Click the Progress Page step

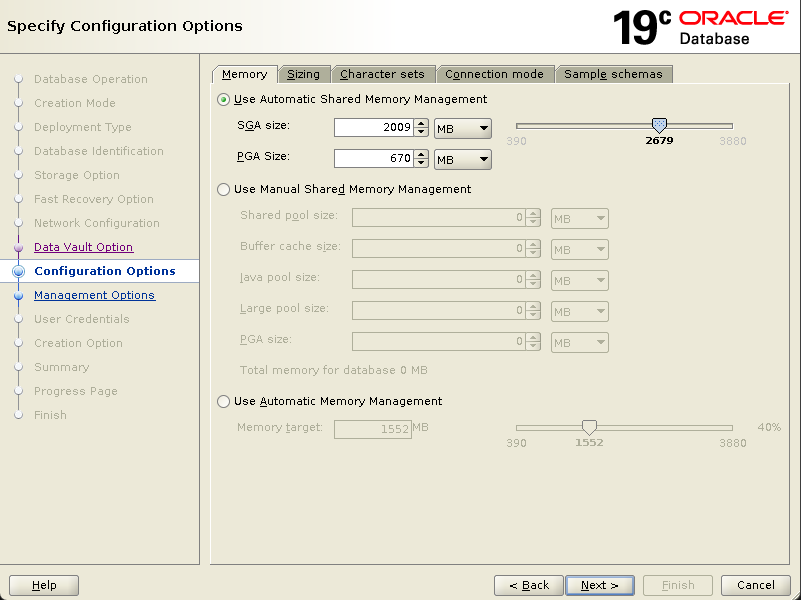click(76, 391)
